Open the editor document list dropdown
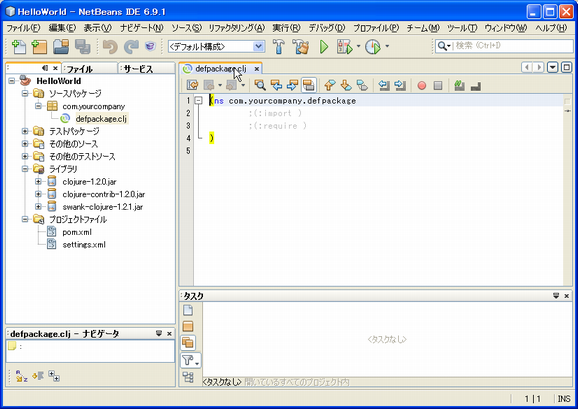 (552, 67)
